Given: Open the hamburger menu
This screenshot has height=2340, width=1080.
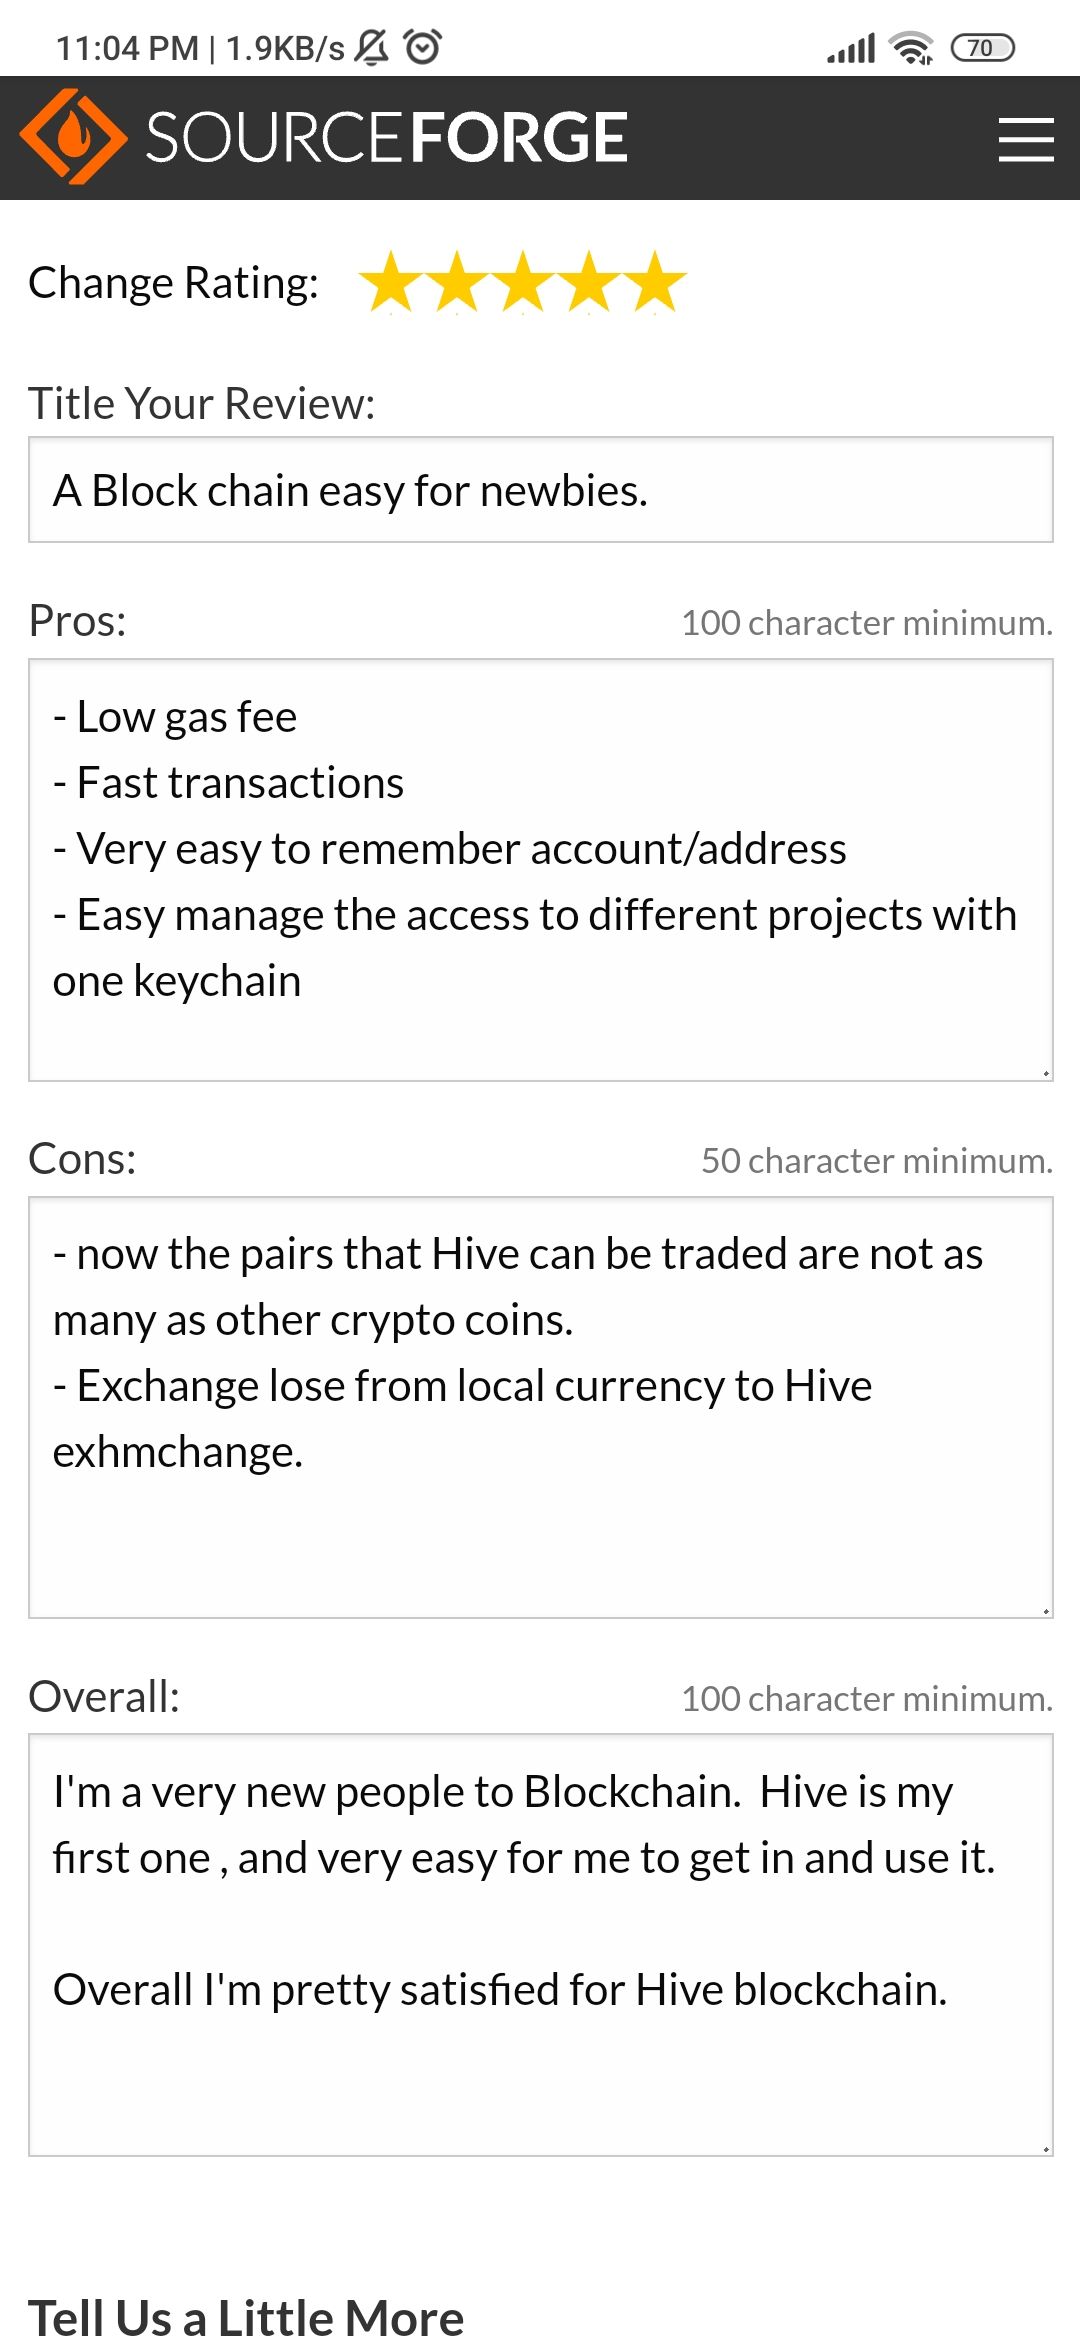Looking at the screenshot, I should [1026, 139].
